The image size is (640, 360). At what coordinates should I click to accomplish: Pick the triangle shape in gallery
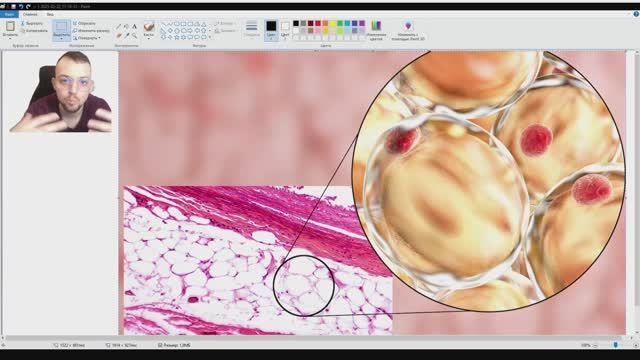point(204,24)
